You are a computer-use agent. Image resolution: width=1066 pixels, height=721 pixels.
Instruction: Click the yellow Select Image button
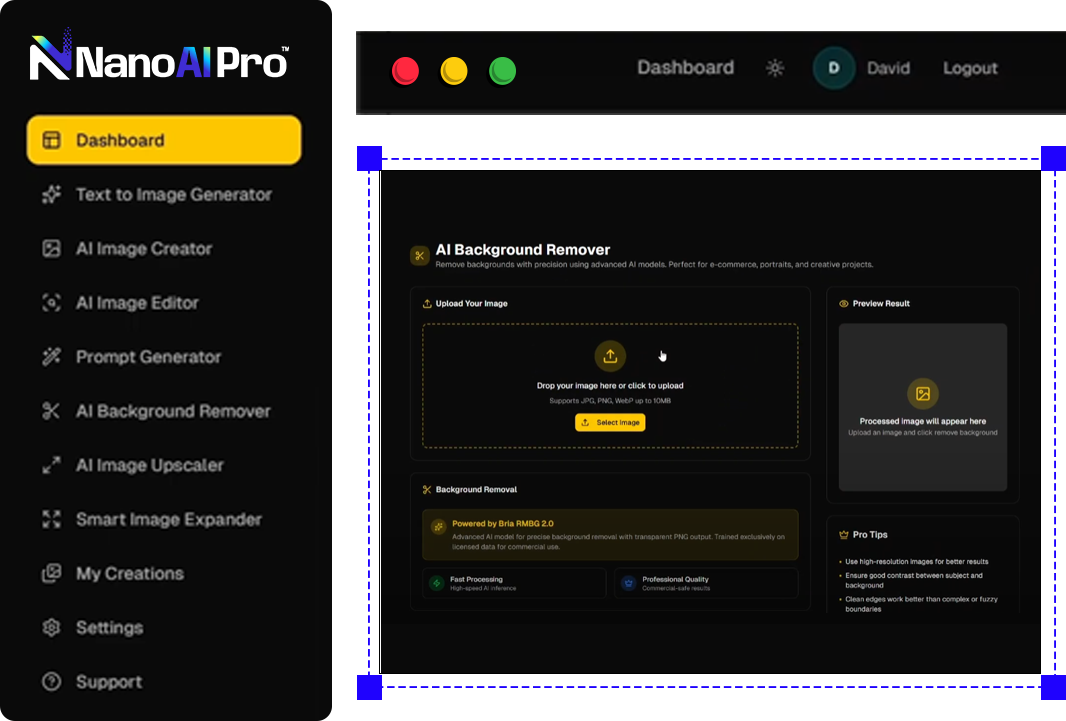point(610,423)
